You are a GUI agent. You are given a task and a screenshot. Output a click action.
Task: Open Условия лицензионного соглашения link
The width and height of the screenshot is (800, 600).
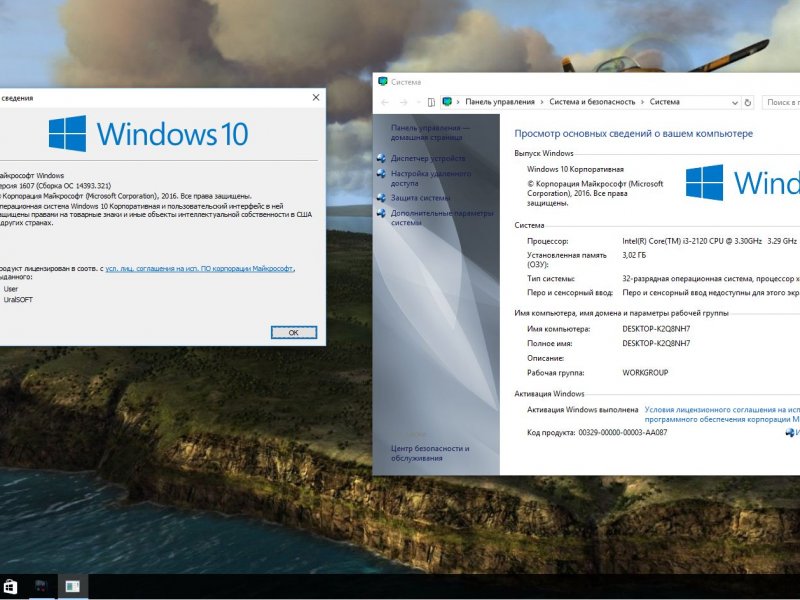[x=722, y=414]
